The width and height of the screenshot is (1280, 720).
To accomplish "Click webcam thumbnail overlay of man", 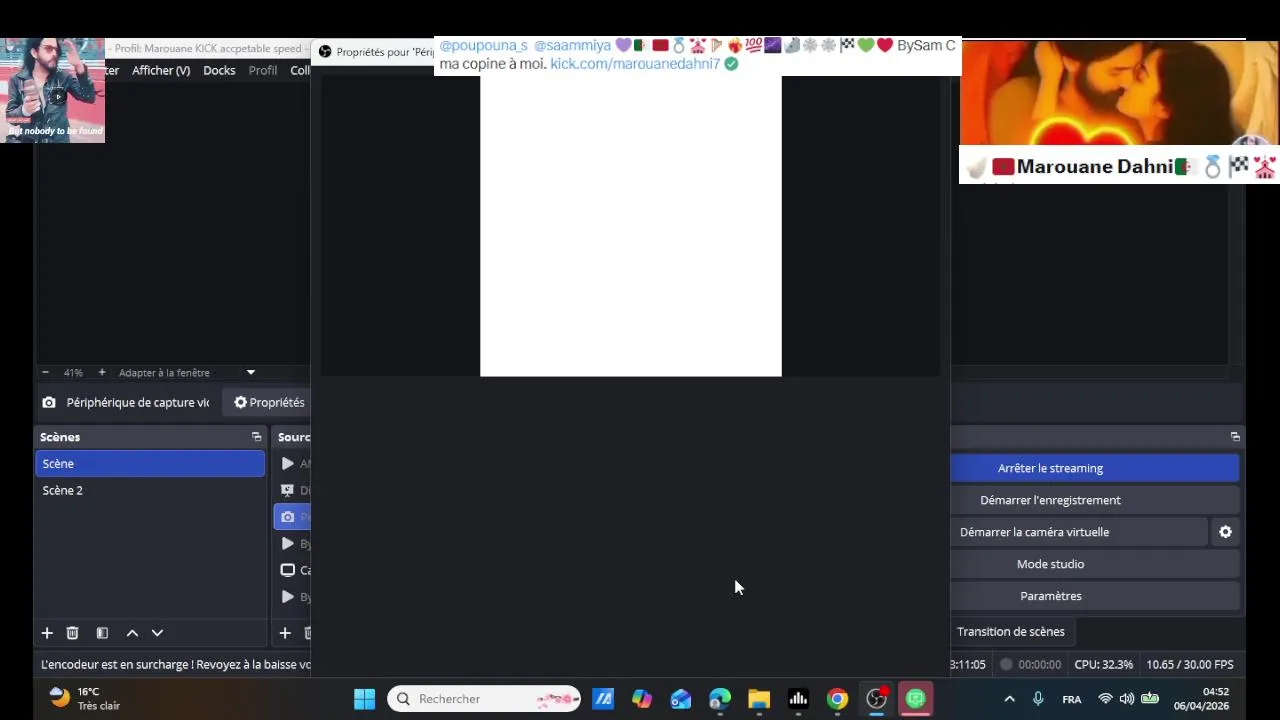I will [x=52, y=90].
